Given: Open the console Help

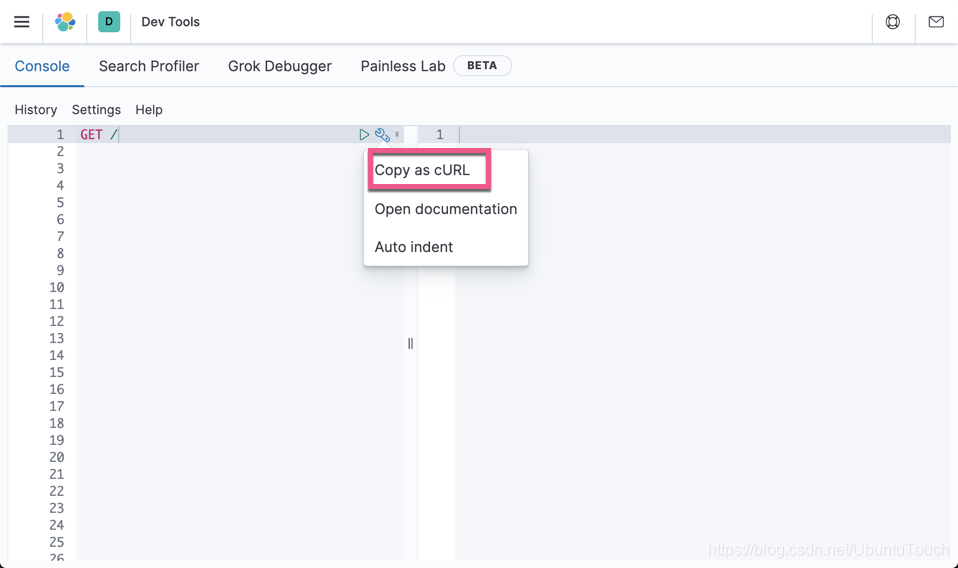Looking at the screenshot, I should click(149, 110).
